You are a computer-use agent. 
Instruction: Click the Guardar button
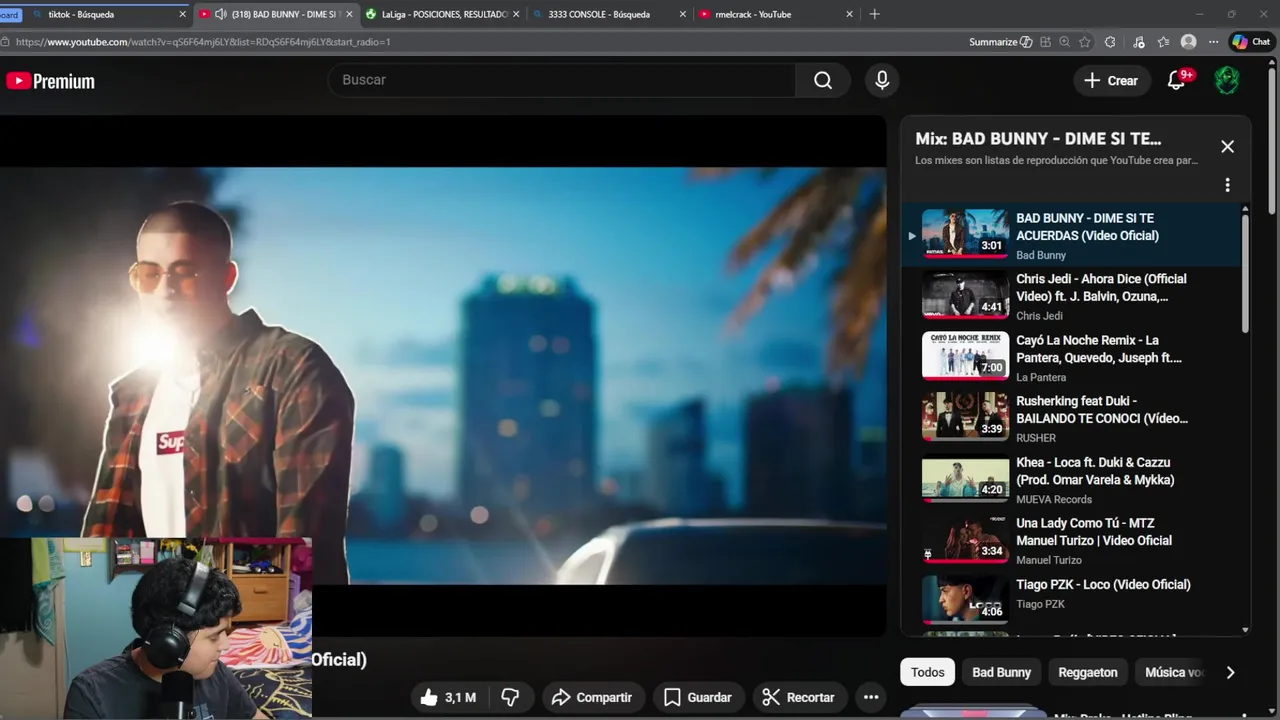point(698,697)
